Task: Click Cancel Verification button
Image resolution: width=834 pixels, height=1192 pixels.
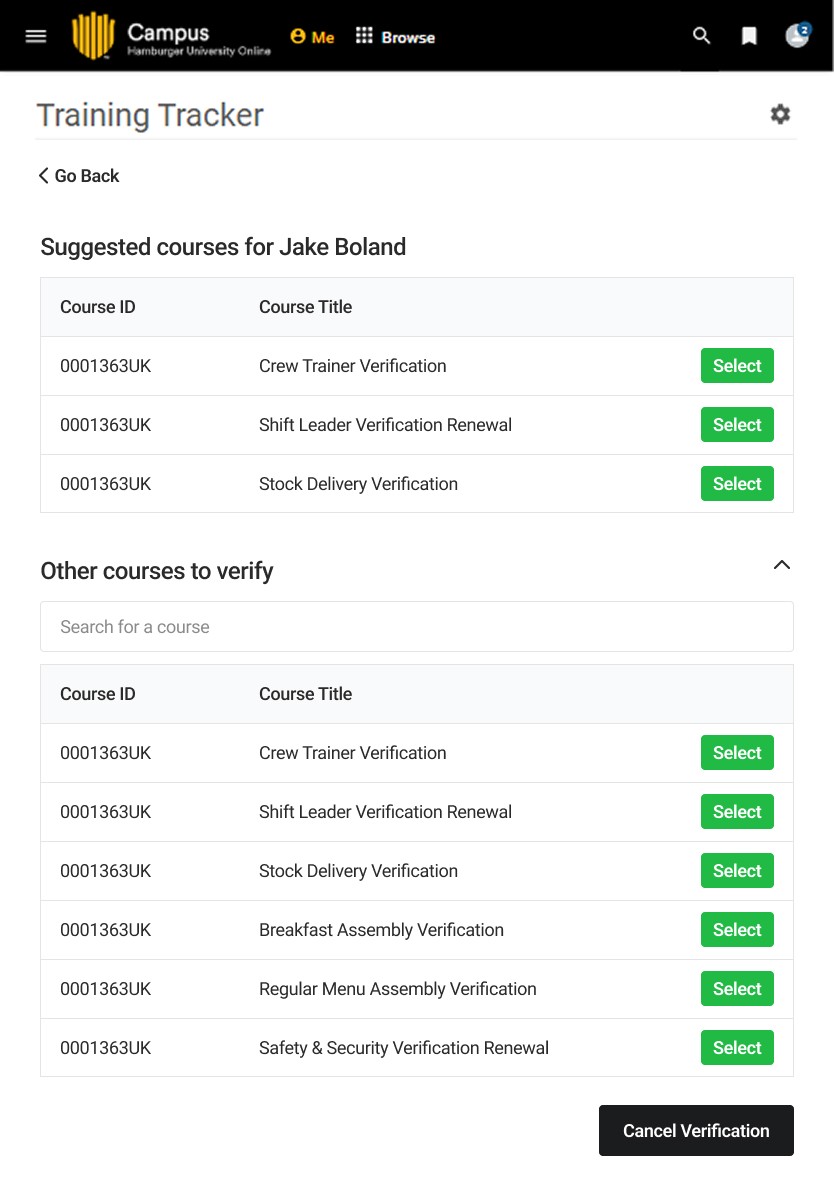Action: point(696,1130)
